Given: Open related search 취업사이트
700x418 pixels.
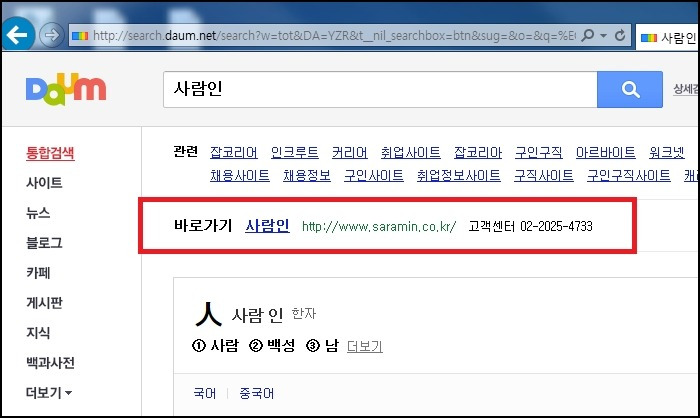Looking at the screenshot, I should coord(411,153).
